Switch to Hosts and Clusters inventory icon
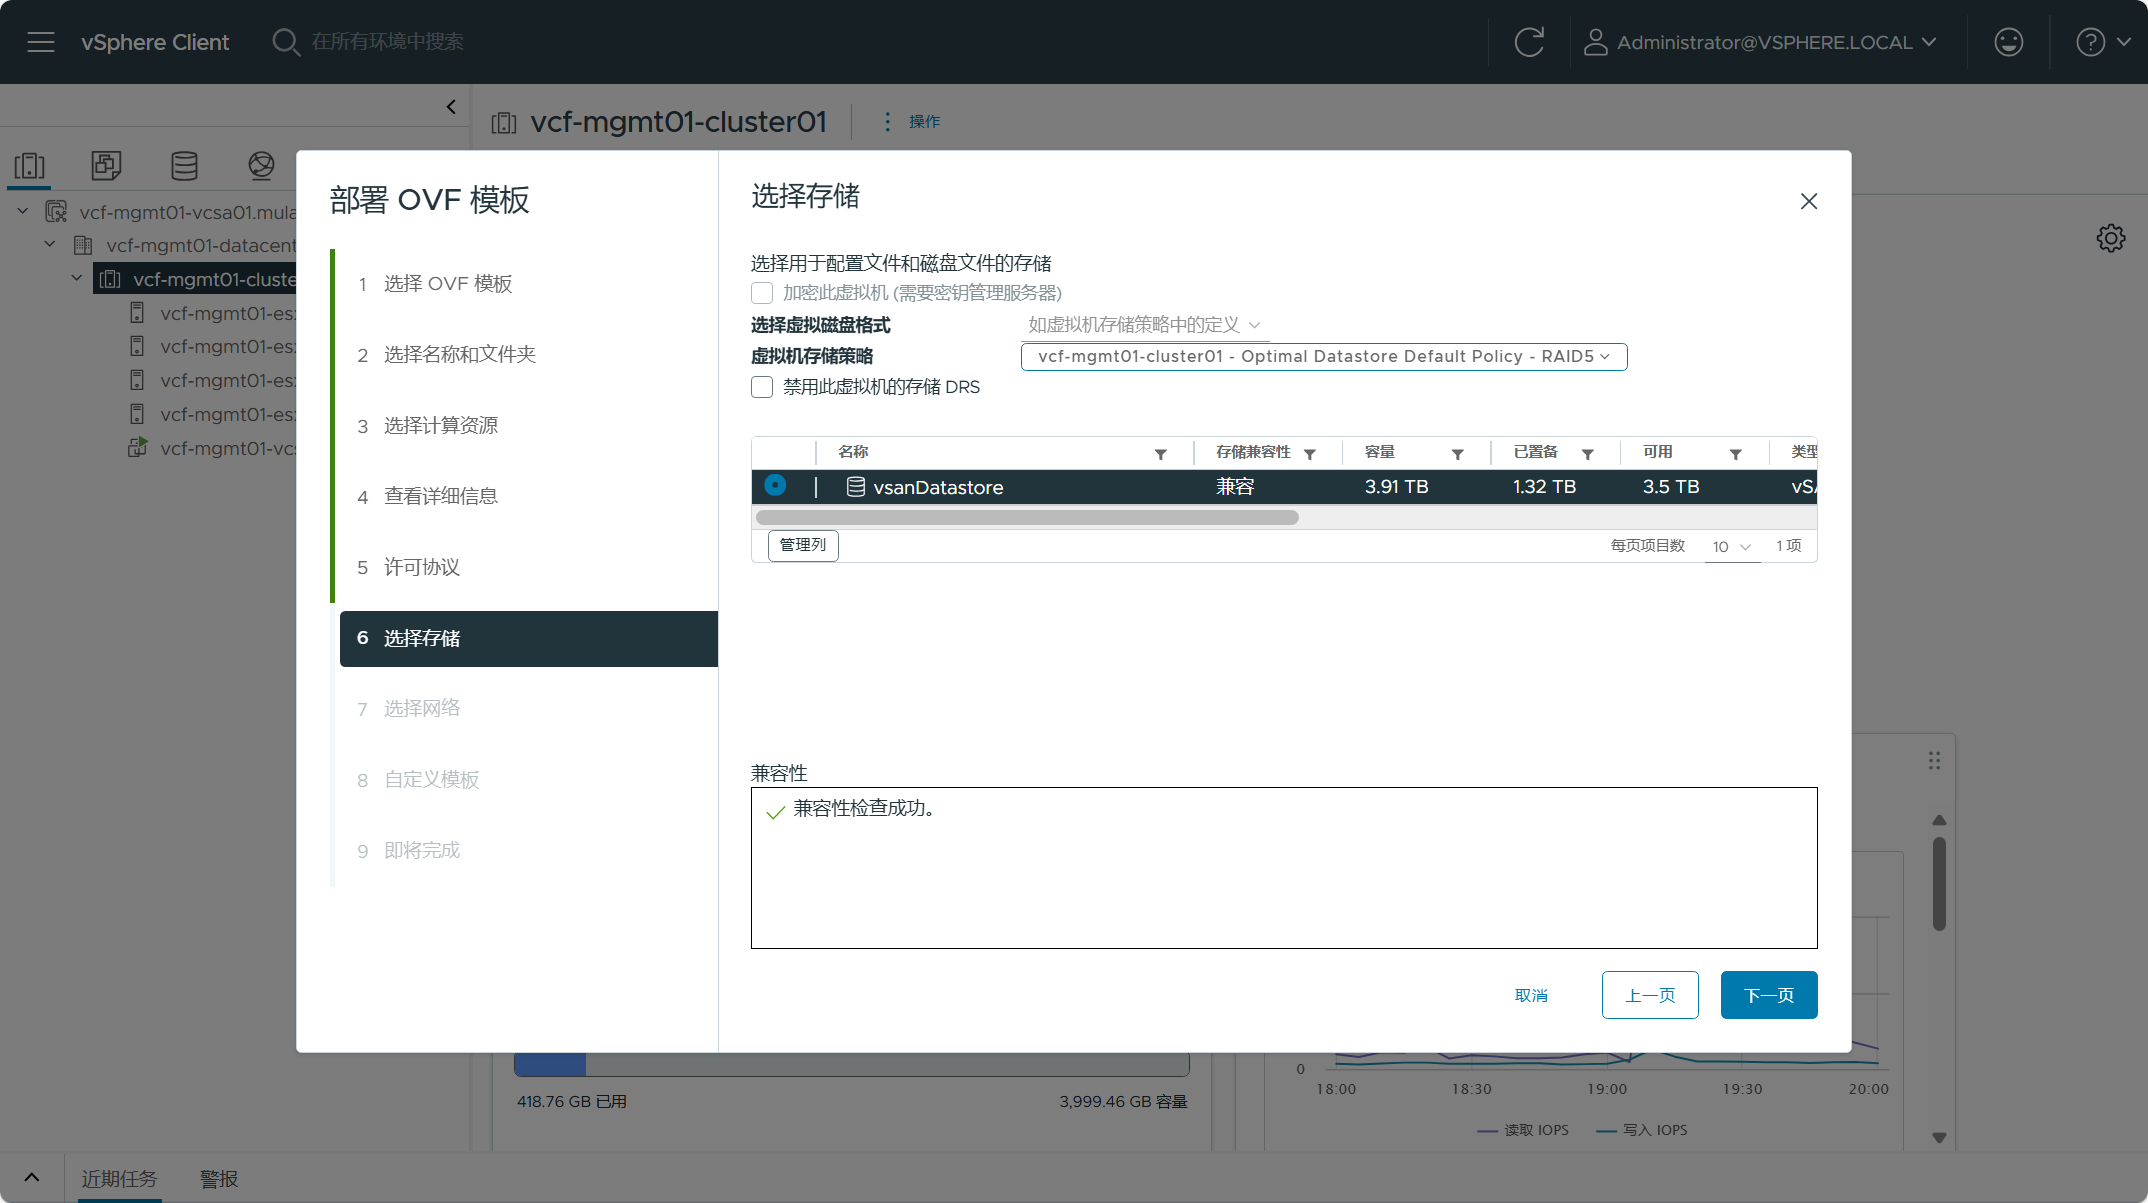Image resolution: width=2148 pixels, height=1203 pixels. [x=29, y=166]
